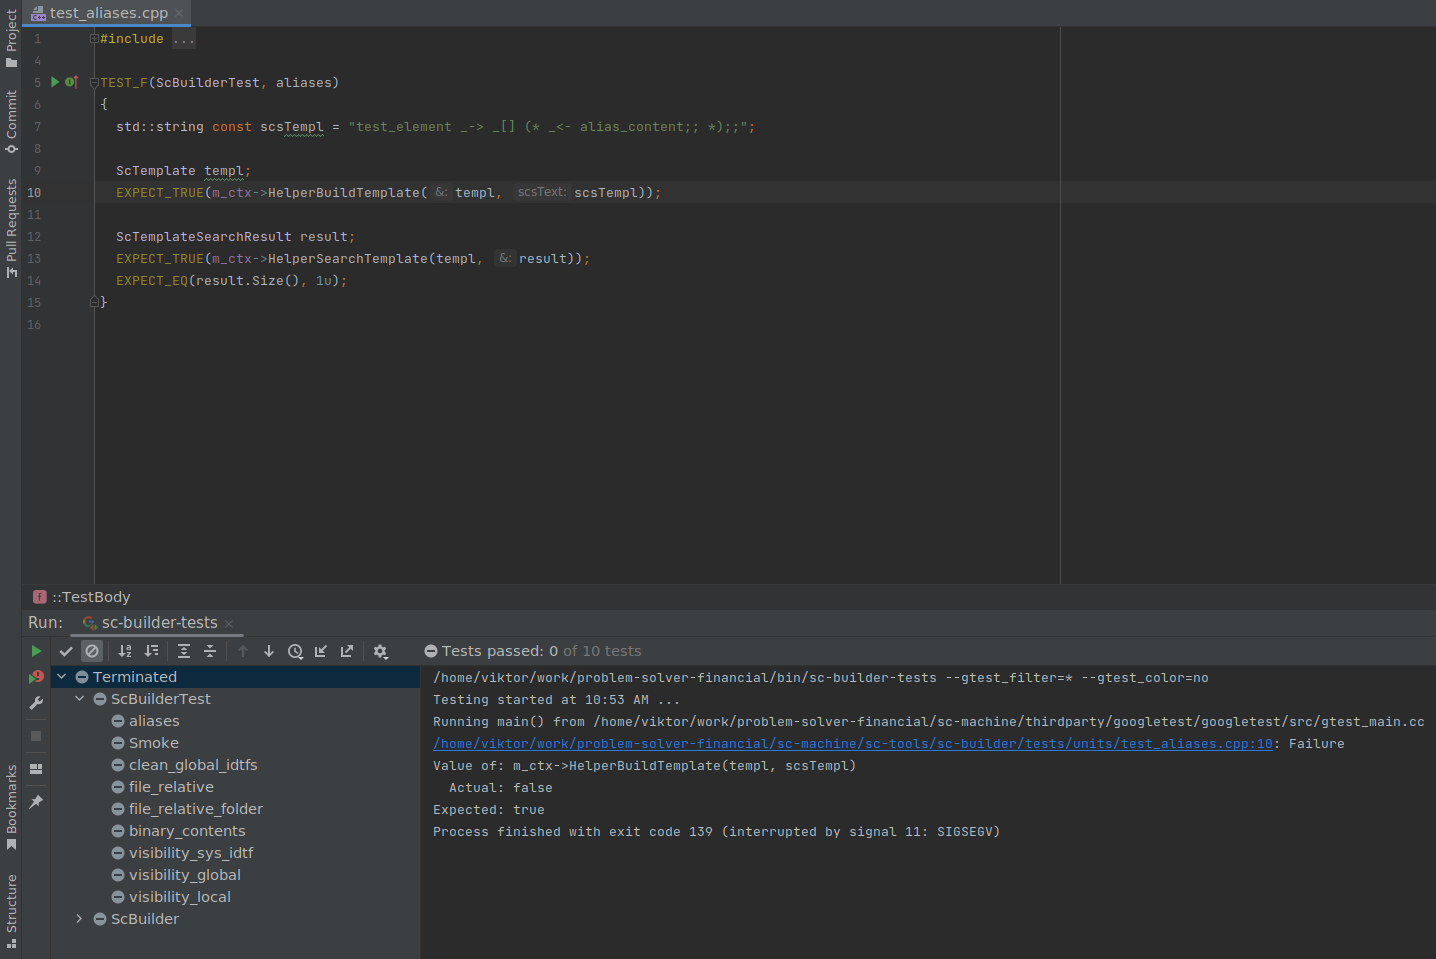
Task: Pin the run tab with the pin icon
Action: (x=37, y=802)
